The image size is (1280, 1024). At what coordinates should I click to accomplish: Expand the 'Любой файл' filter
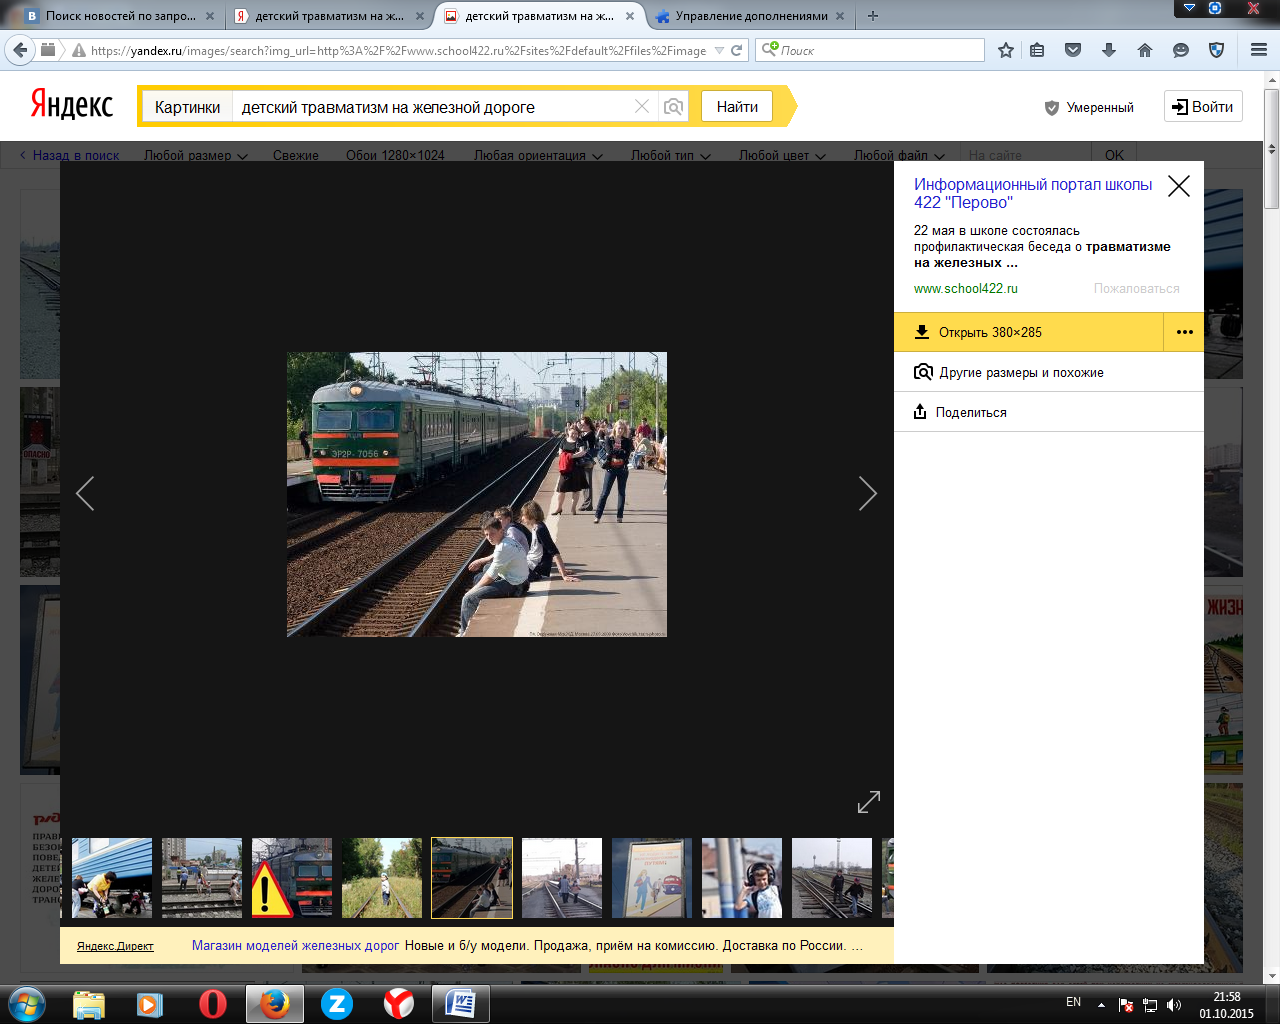[x=897, y=155]
